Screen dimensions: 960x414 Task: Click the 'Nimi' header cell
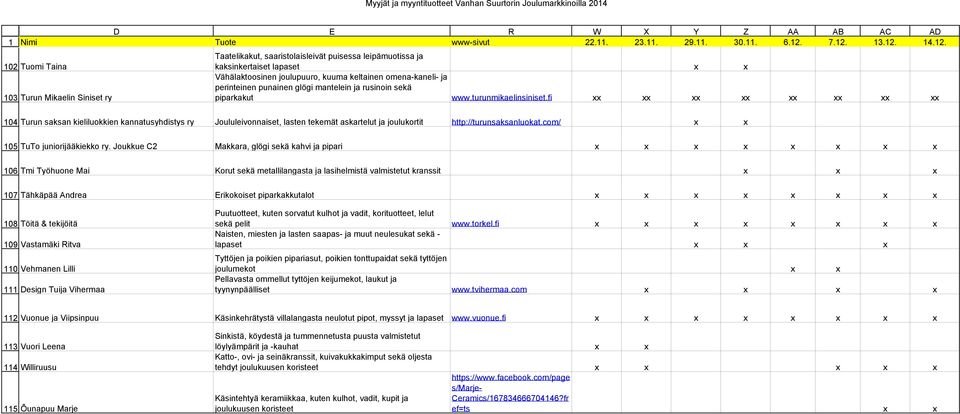116,42
